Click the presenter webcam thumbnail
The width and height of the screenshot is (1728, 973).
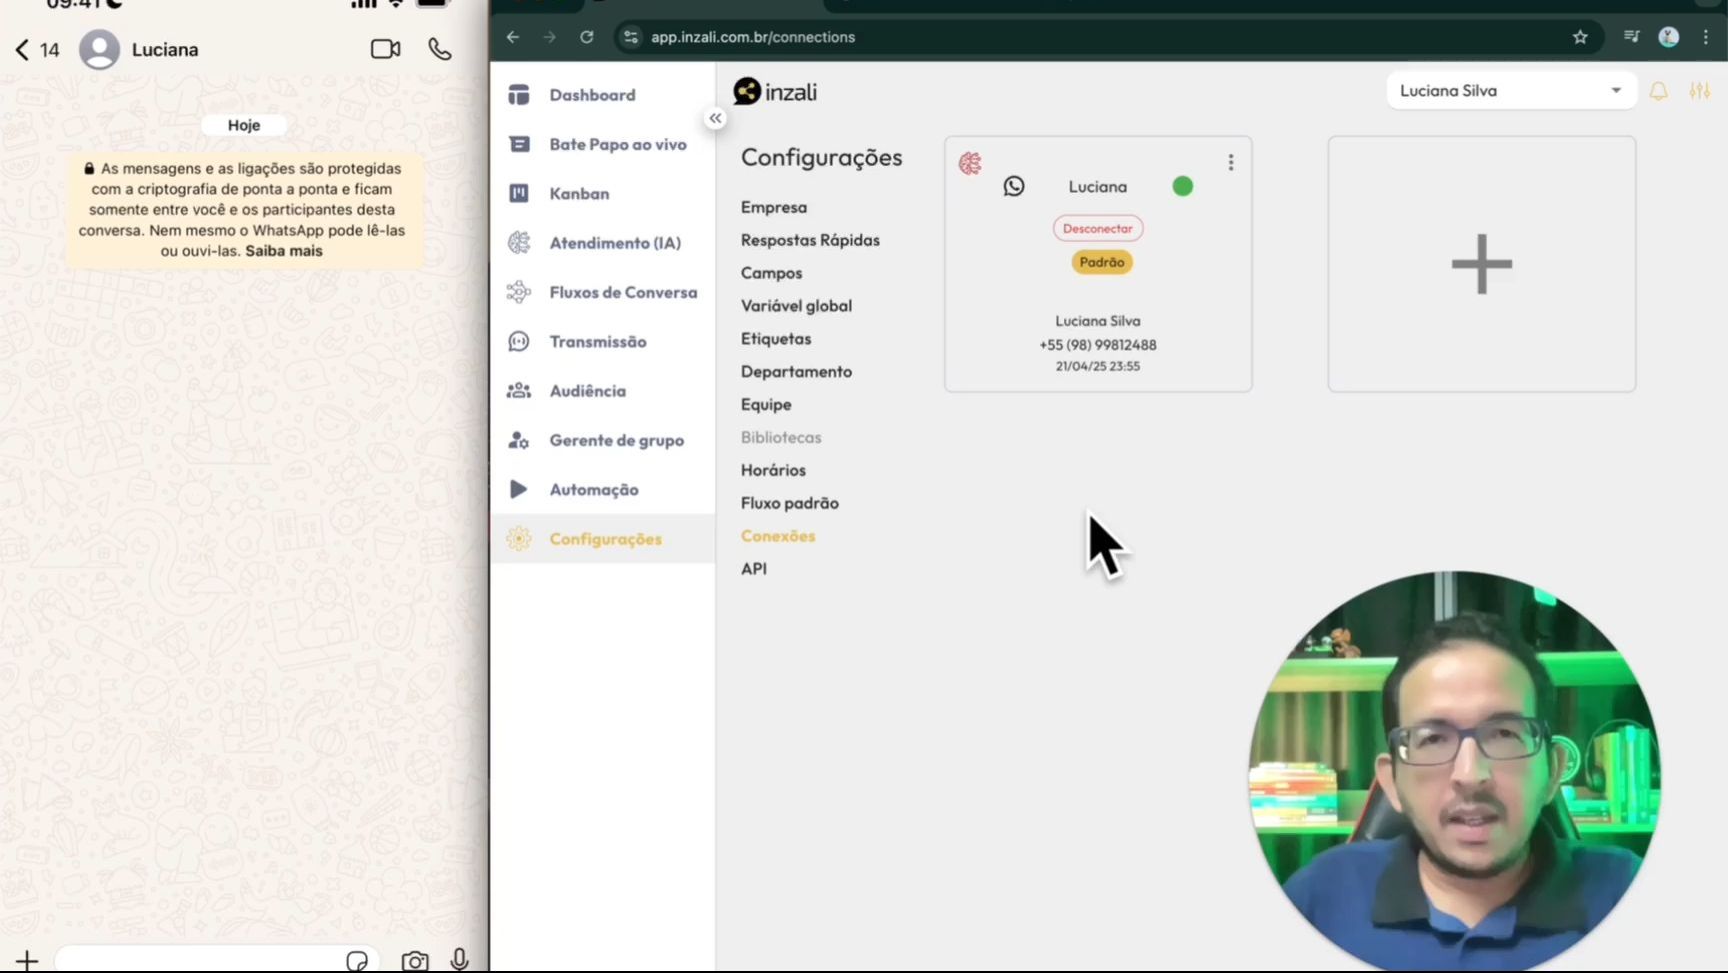click(1455, 770)
